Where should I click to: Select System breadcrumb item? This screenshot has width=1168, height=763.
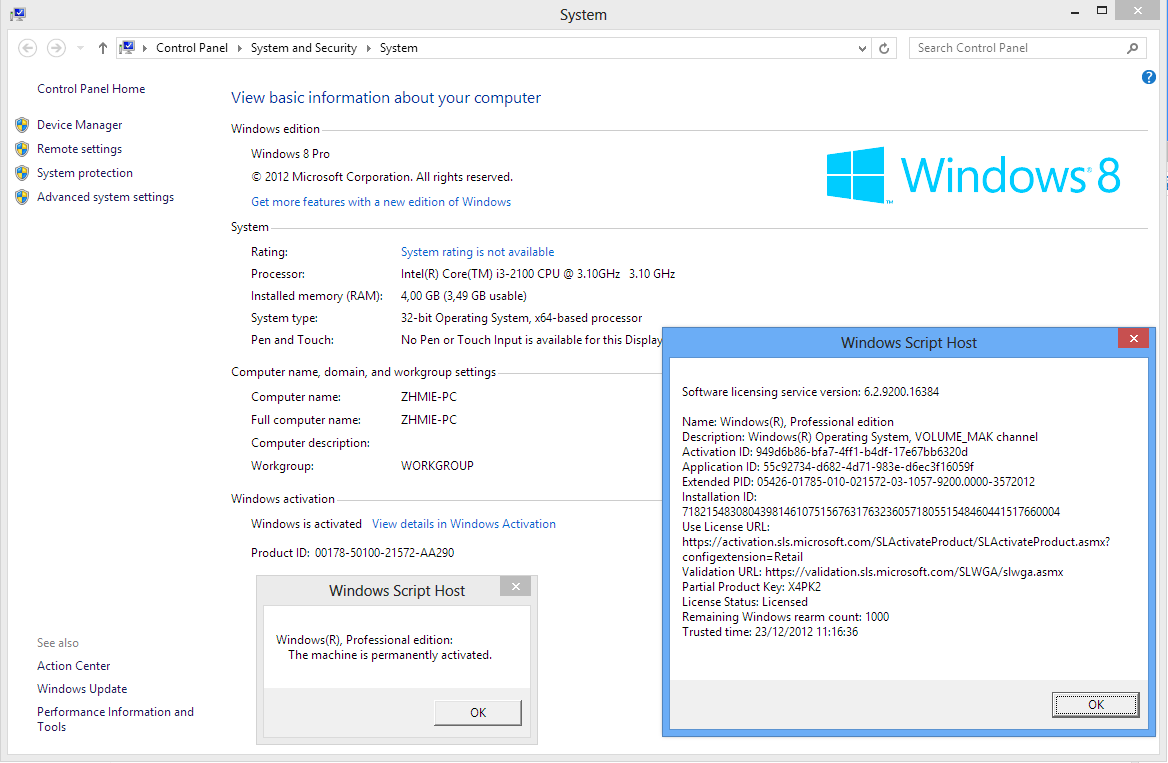tap(399, 48)
